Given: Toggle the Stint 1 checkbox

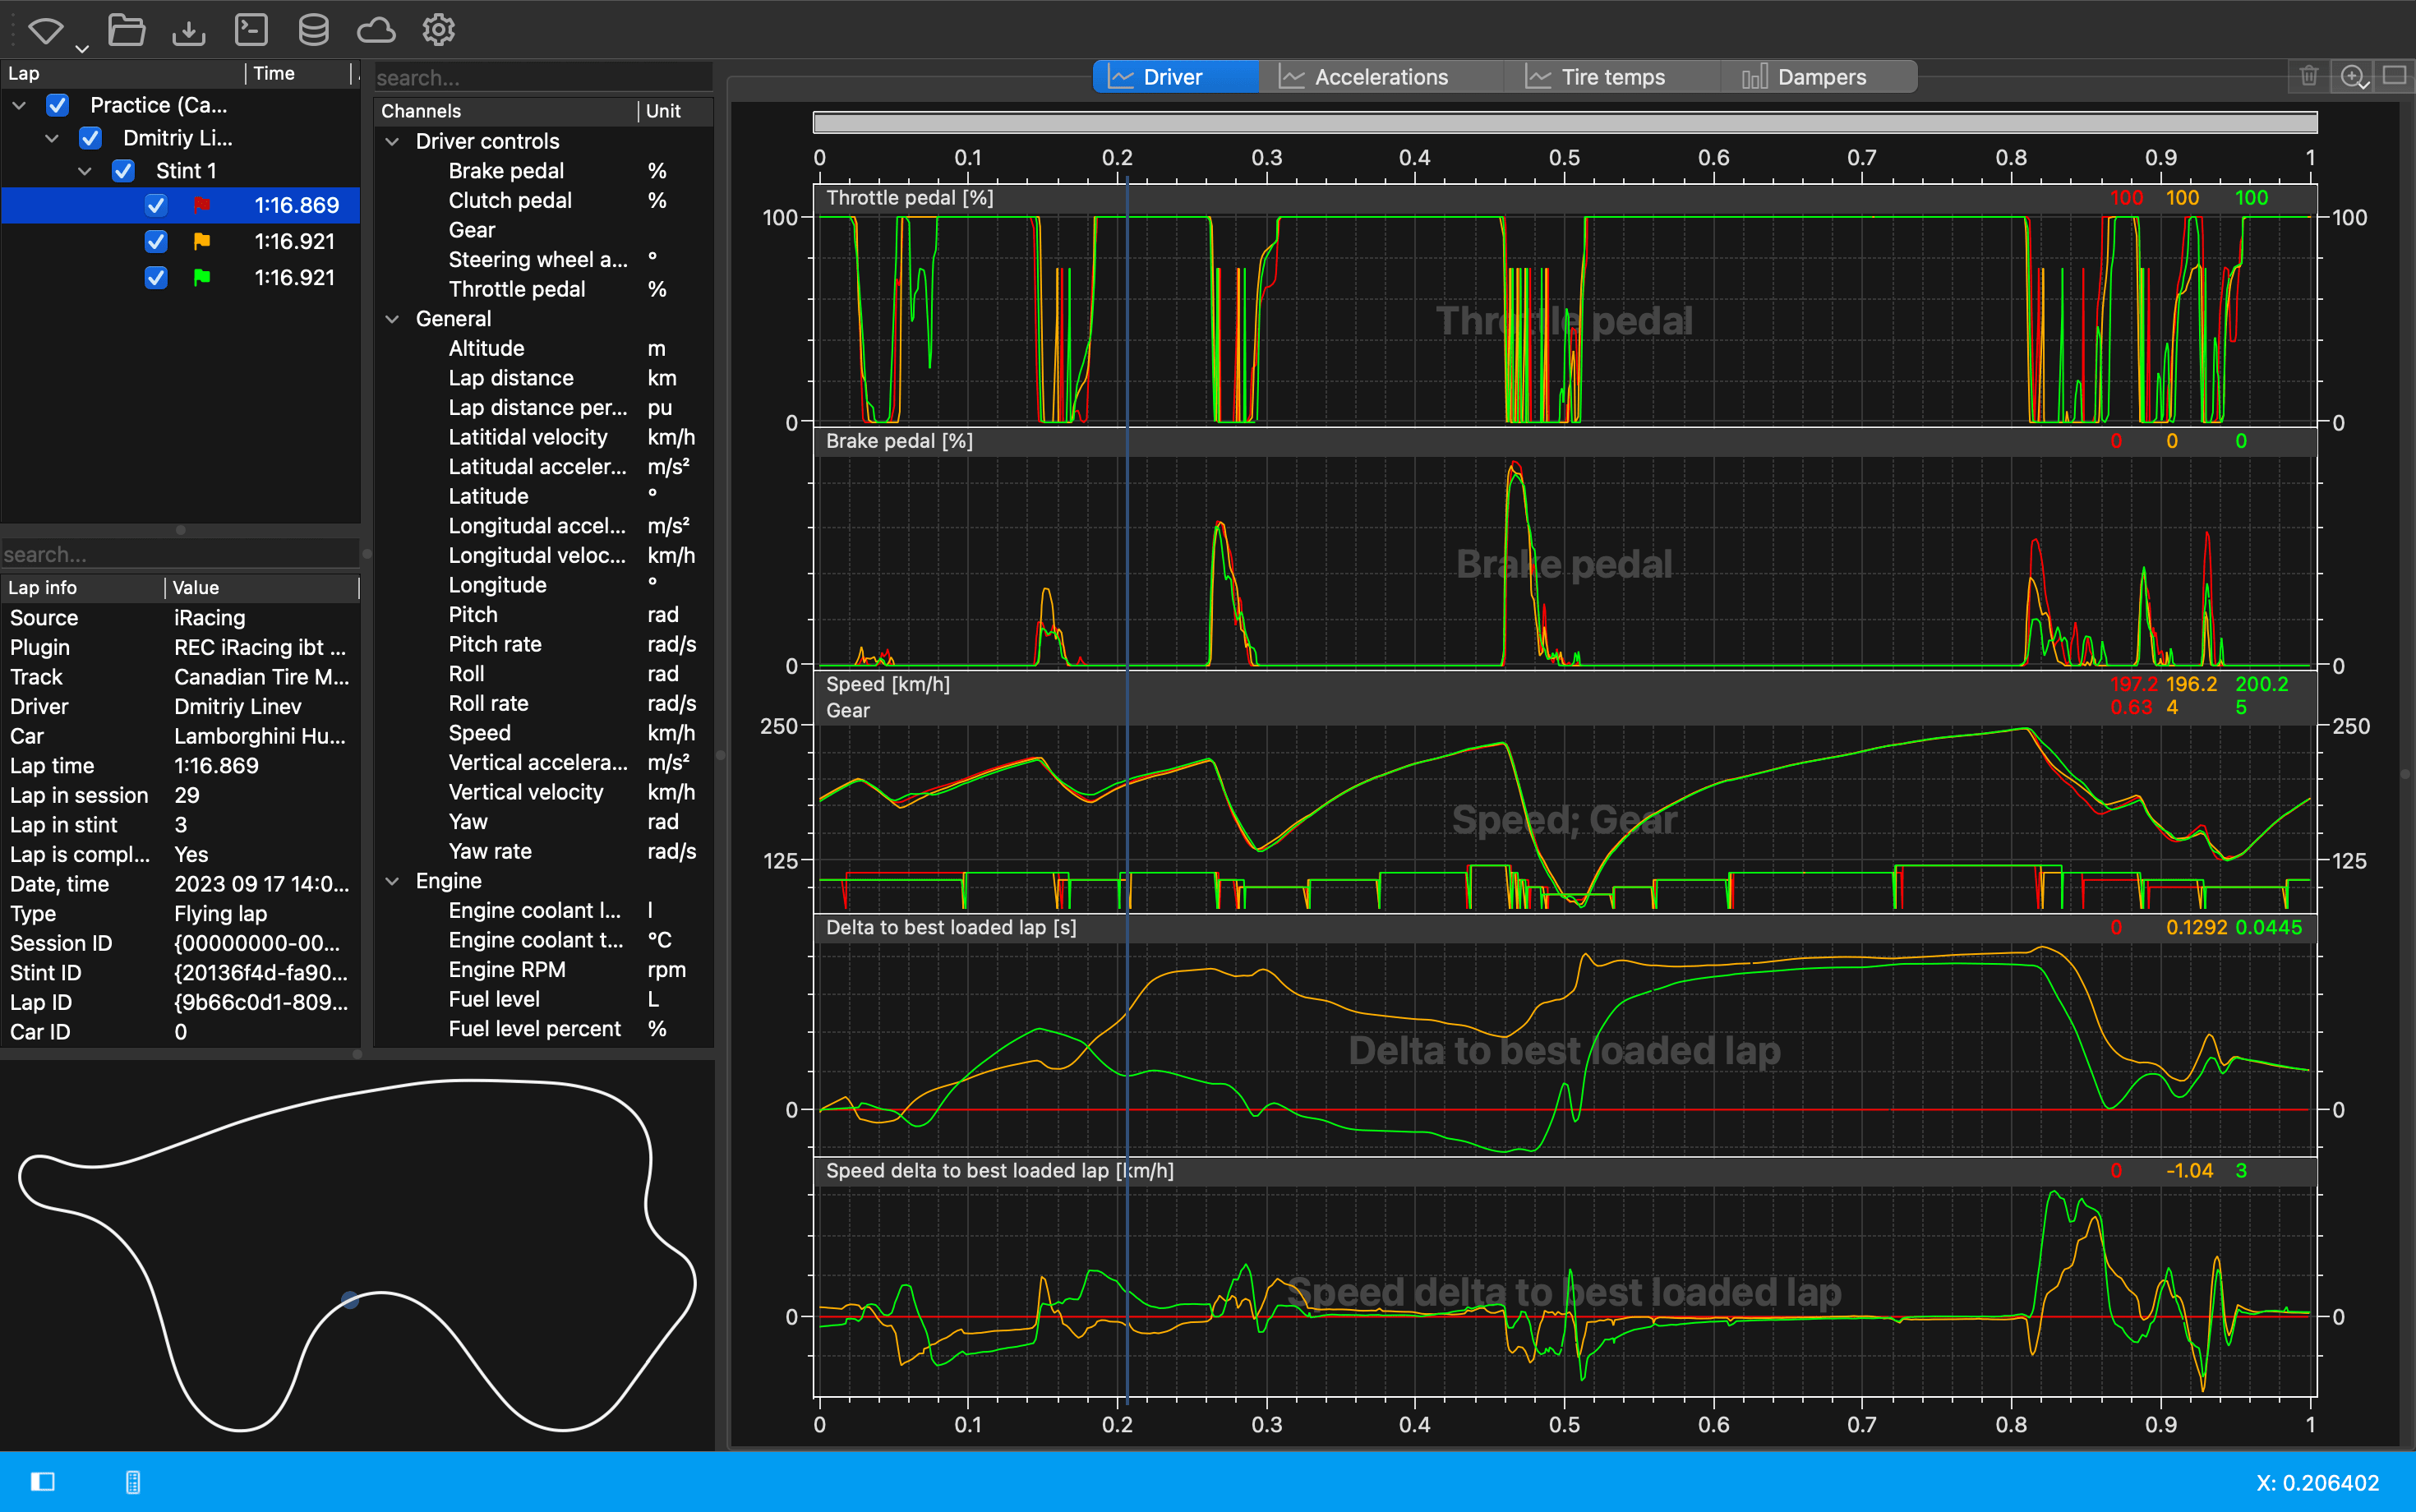Looking at the screenshot, I should click(124, 171).
